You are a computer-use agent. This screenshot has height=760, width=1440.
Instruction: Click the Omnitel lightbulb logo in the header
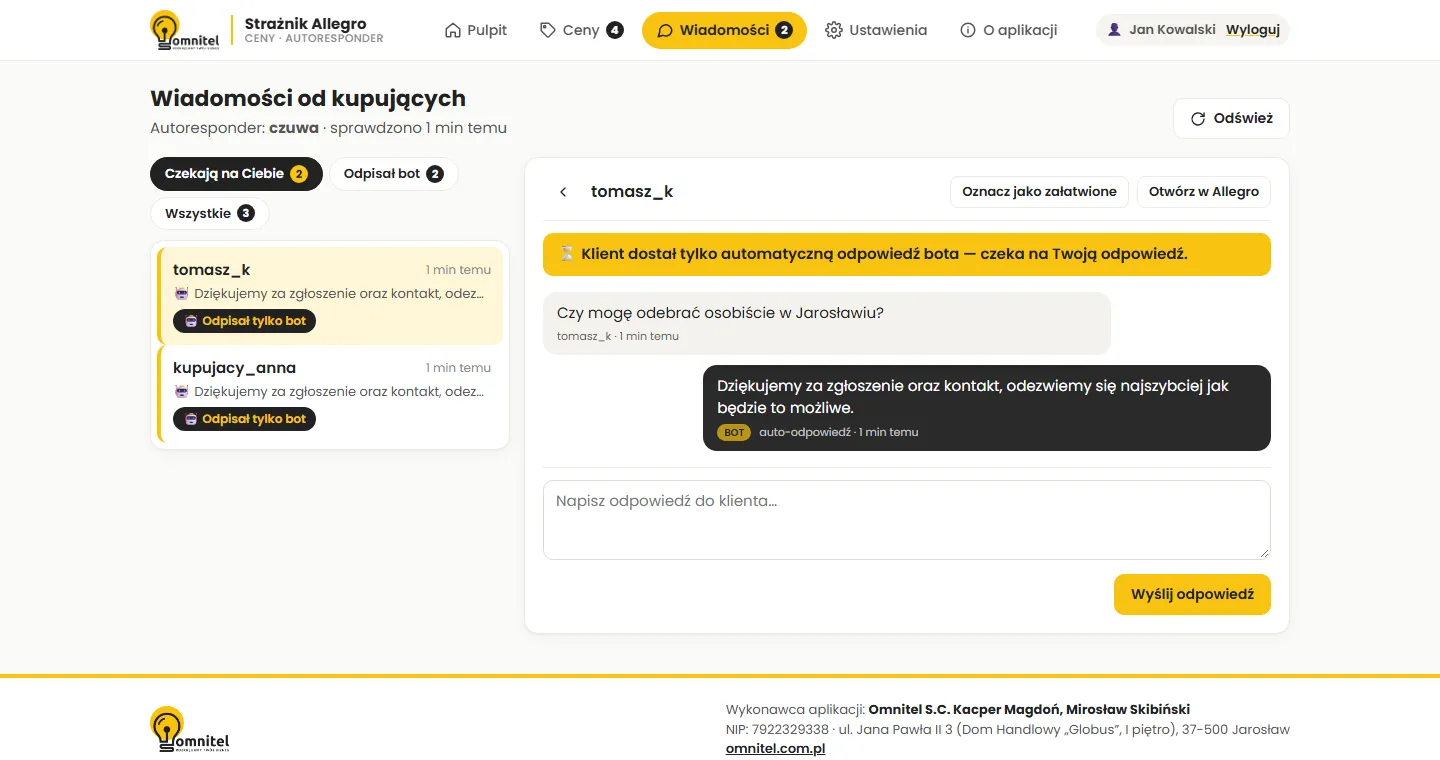184,30
